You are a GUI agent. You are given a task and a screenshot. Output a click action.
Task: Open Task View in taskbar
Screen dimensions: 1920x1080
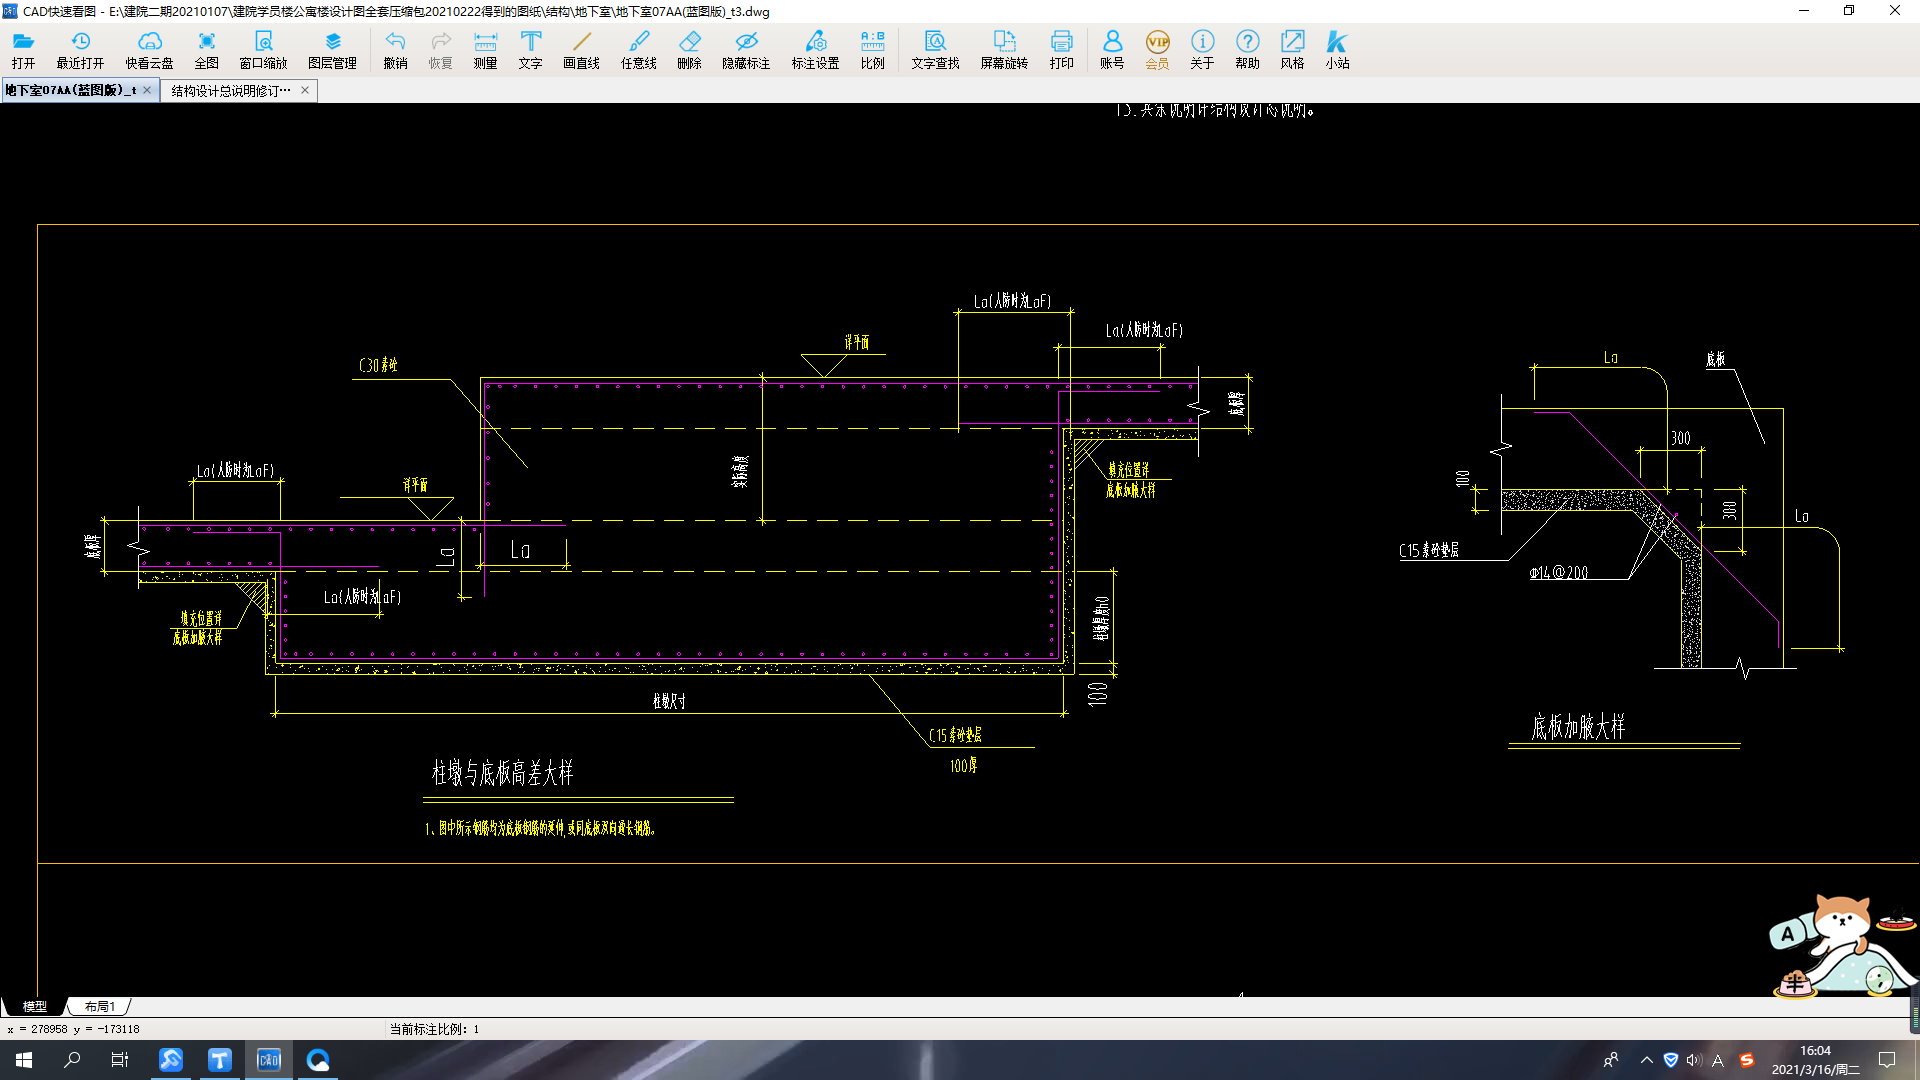pyautogui.click(x=120, y=1060)
